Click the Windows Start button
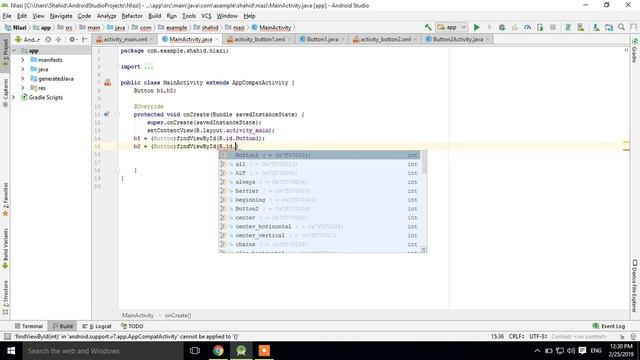Viewport: 640px width, 360px height. tap(11, 351)
